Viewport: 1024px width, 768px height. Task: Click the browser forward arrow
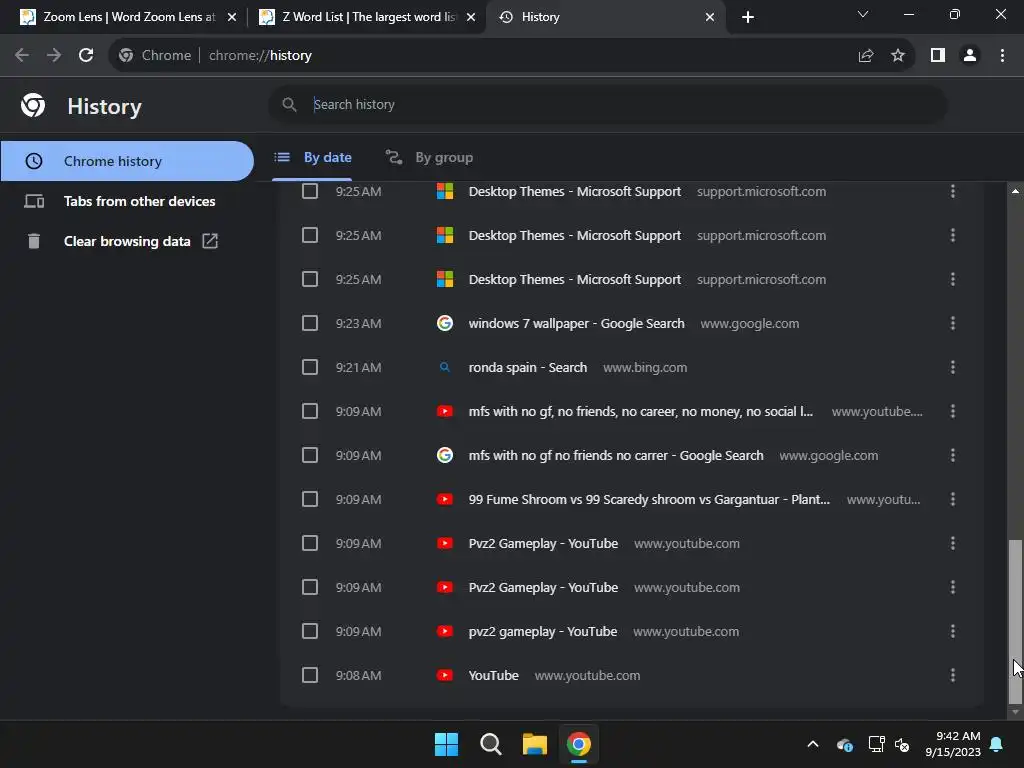(x=54, y=56)
